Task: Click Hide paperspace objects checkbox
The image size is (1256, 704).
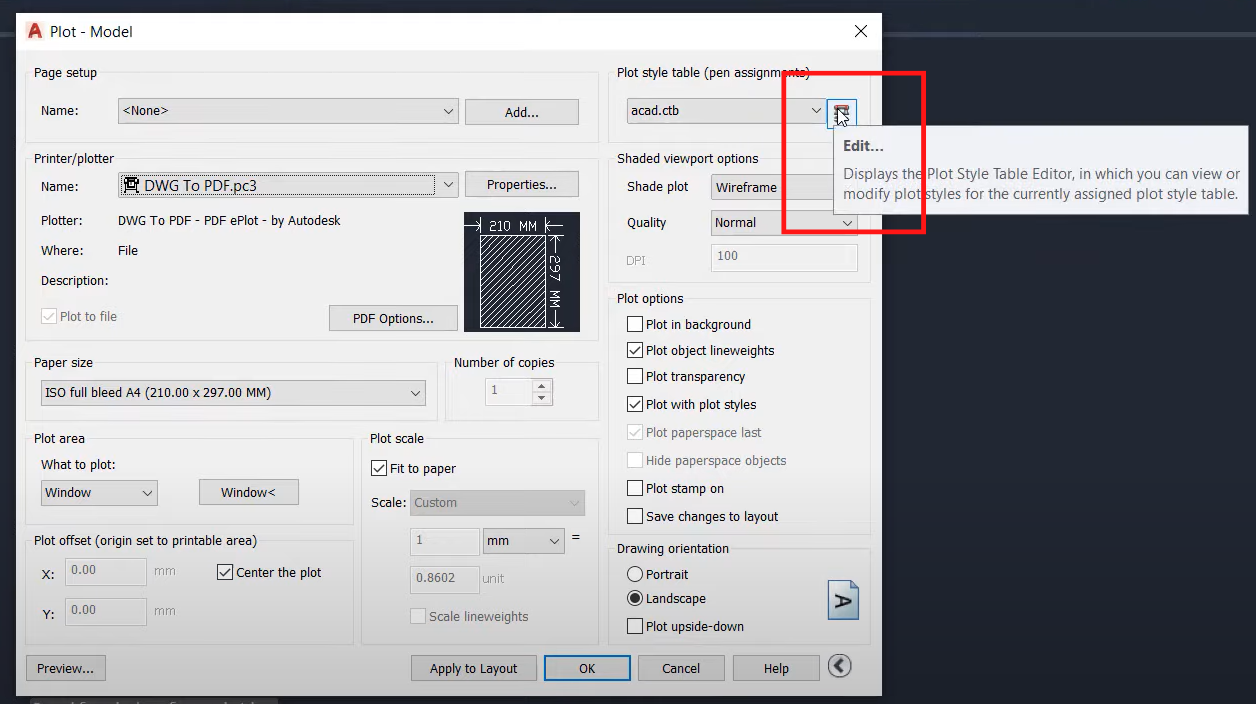Action: pyautogui.click(x=634, y=460)
